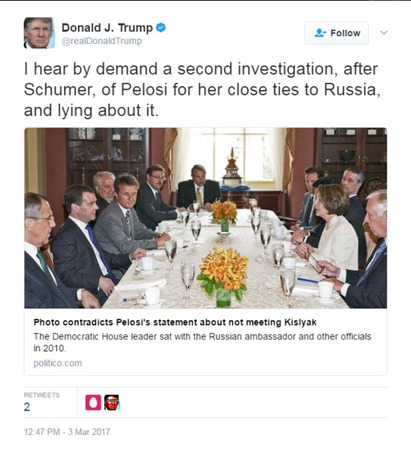Open the red-faced retweeter avatar profile
Image resolution: width=411 pixels, height=450 pixels.
(x=112, y=402)
